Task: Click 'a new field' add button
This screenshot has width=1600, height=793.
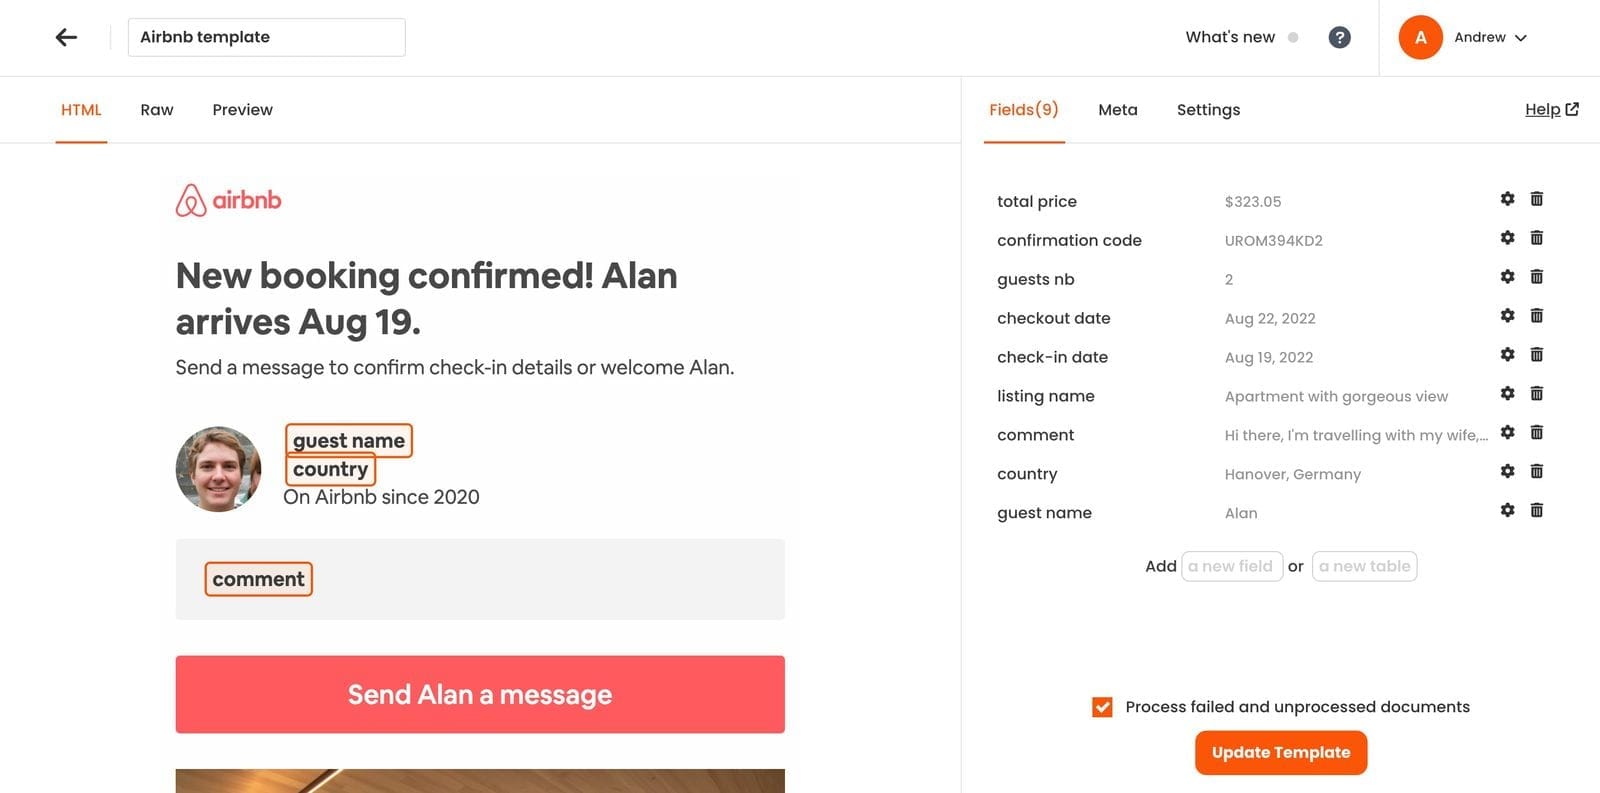Action: point(1231,567)
